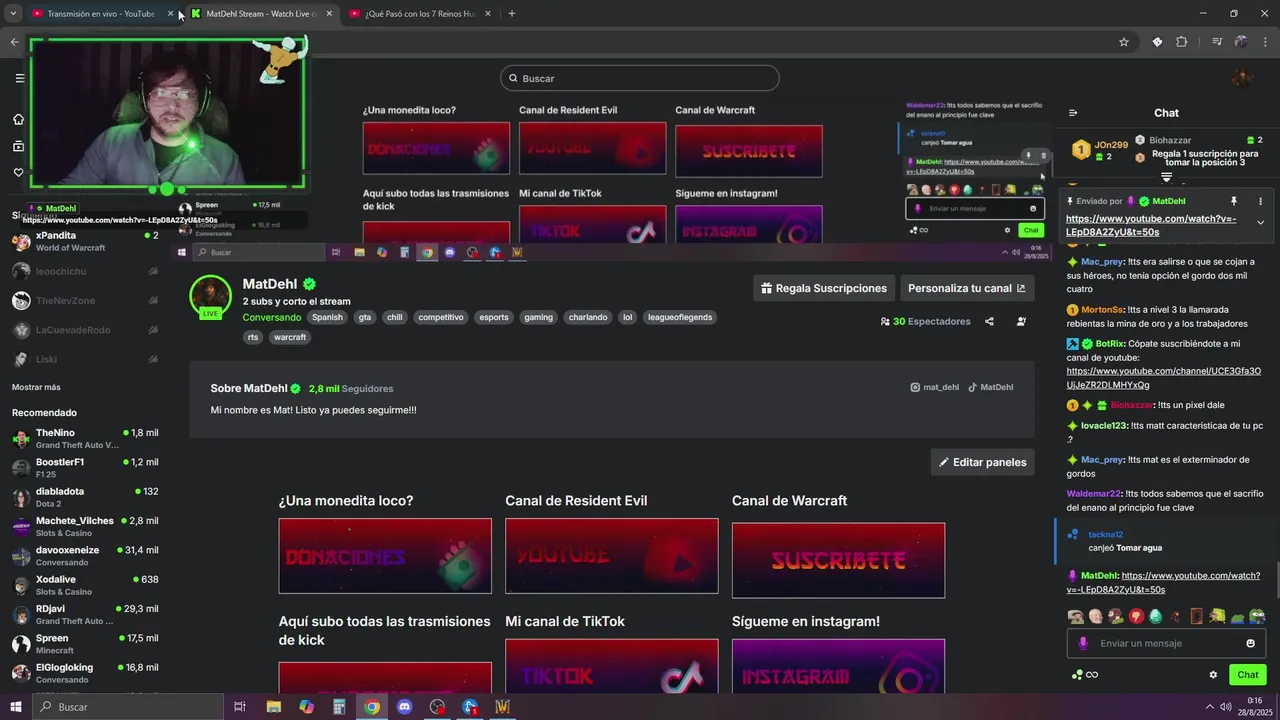Open the Kick sidebar hamburger menu
This screenshot has width=1280, height=720.
(x=19, y=78)
